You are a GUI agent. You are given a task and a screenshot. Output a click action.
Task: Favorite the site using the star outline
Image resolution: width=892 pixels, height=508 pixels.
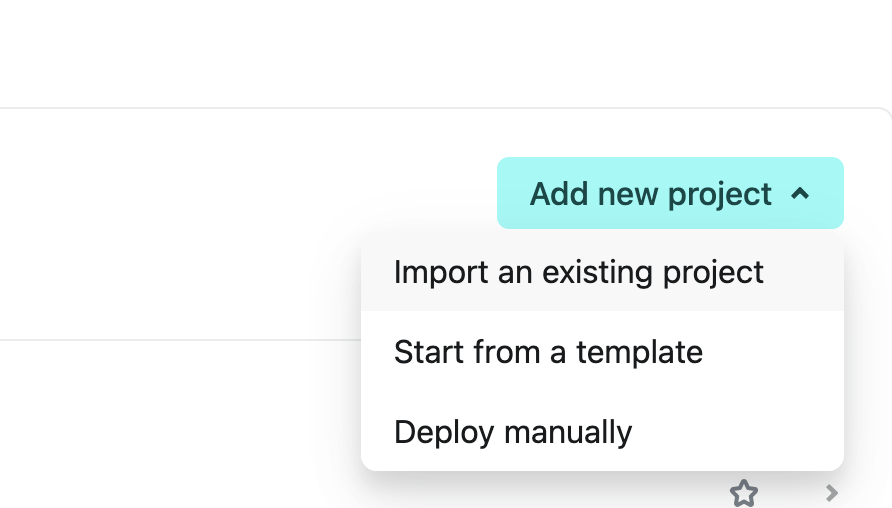[x=744, y=493]
